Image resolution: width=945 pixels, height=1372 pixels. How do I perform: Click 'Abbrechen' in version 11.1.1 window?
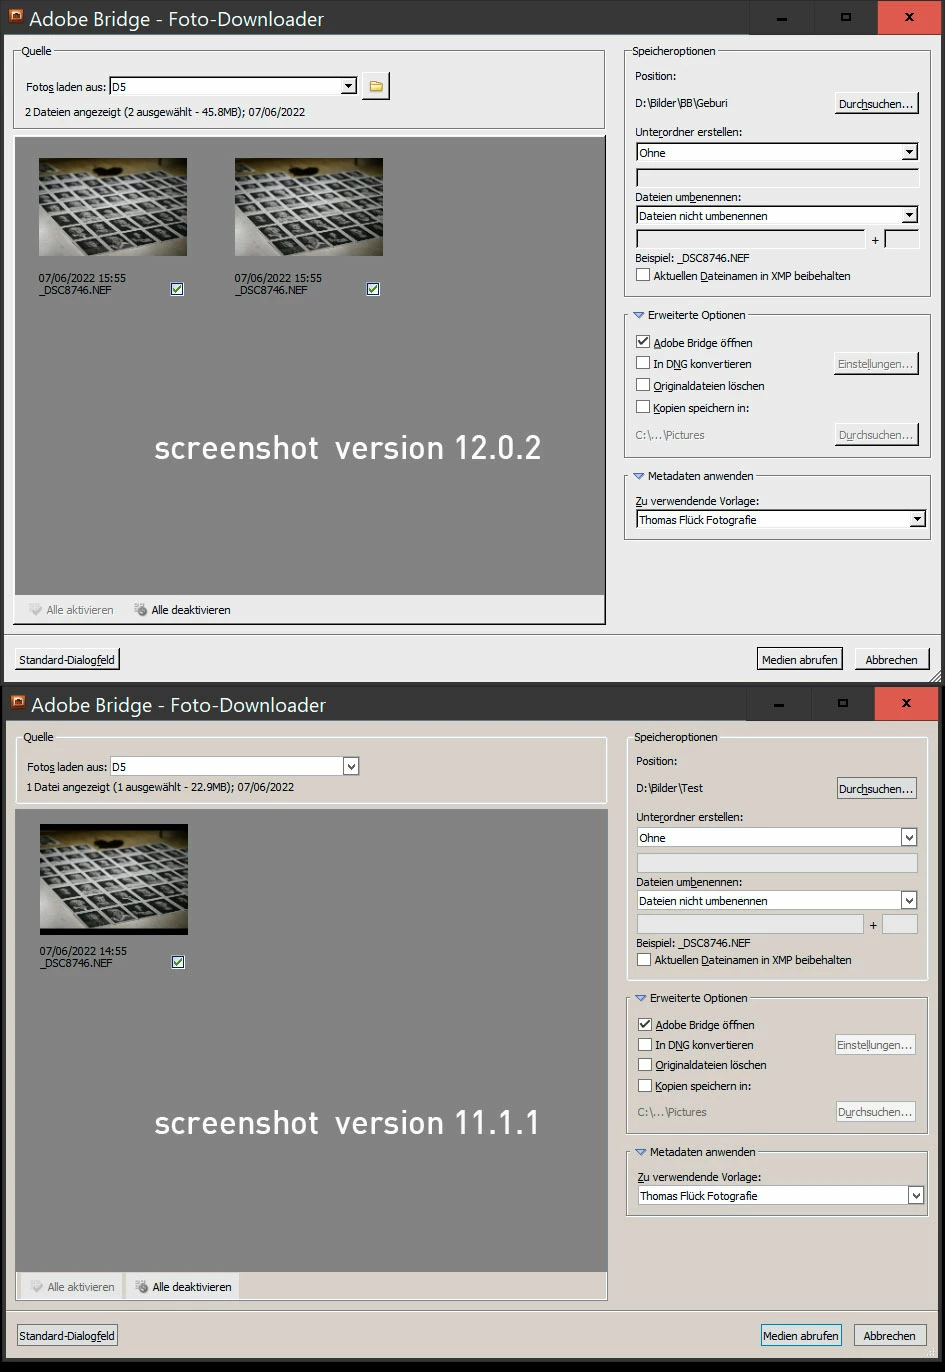[x=889, y=1335]
